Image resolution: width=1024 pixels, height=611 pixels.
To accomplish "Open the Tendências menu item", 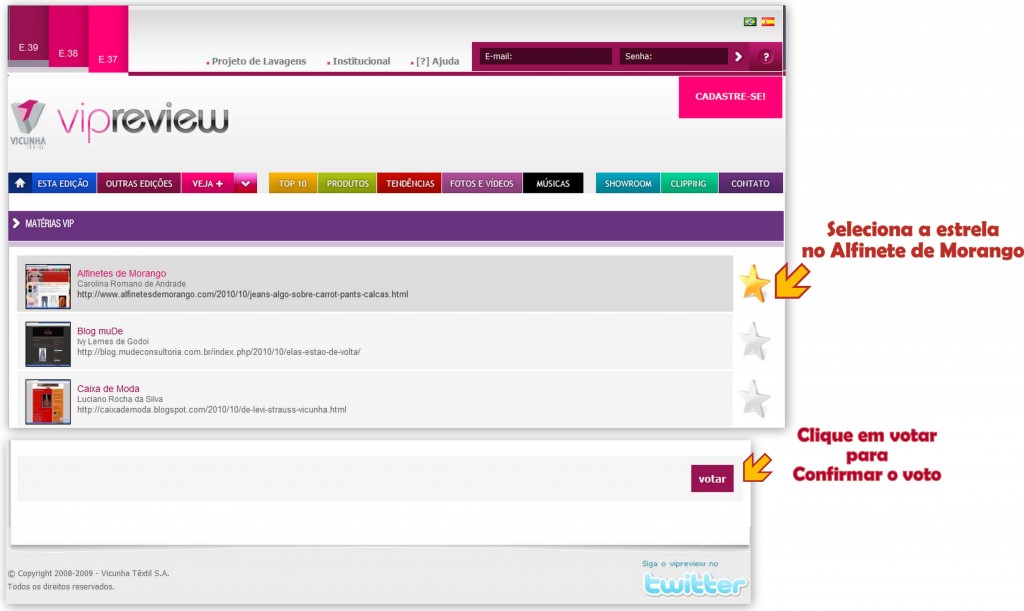I will coord(409,183).
